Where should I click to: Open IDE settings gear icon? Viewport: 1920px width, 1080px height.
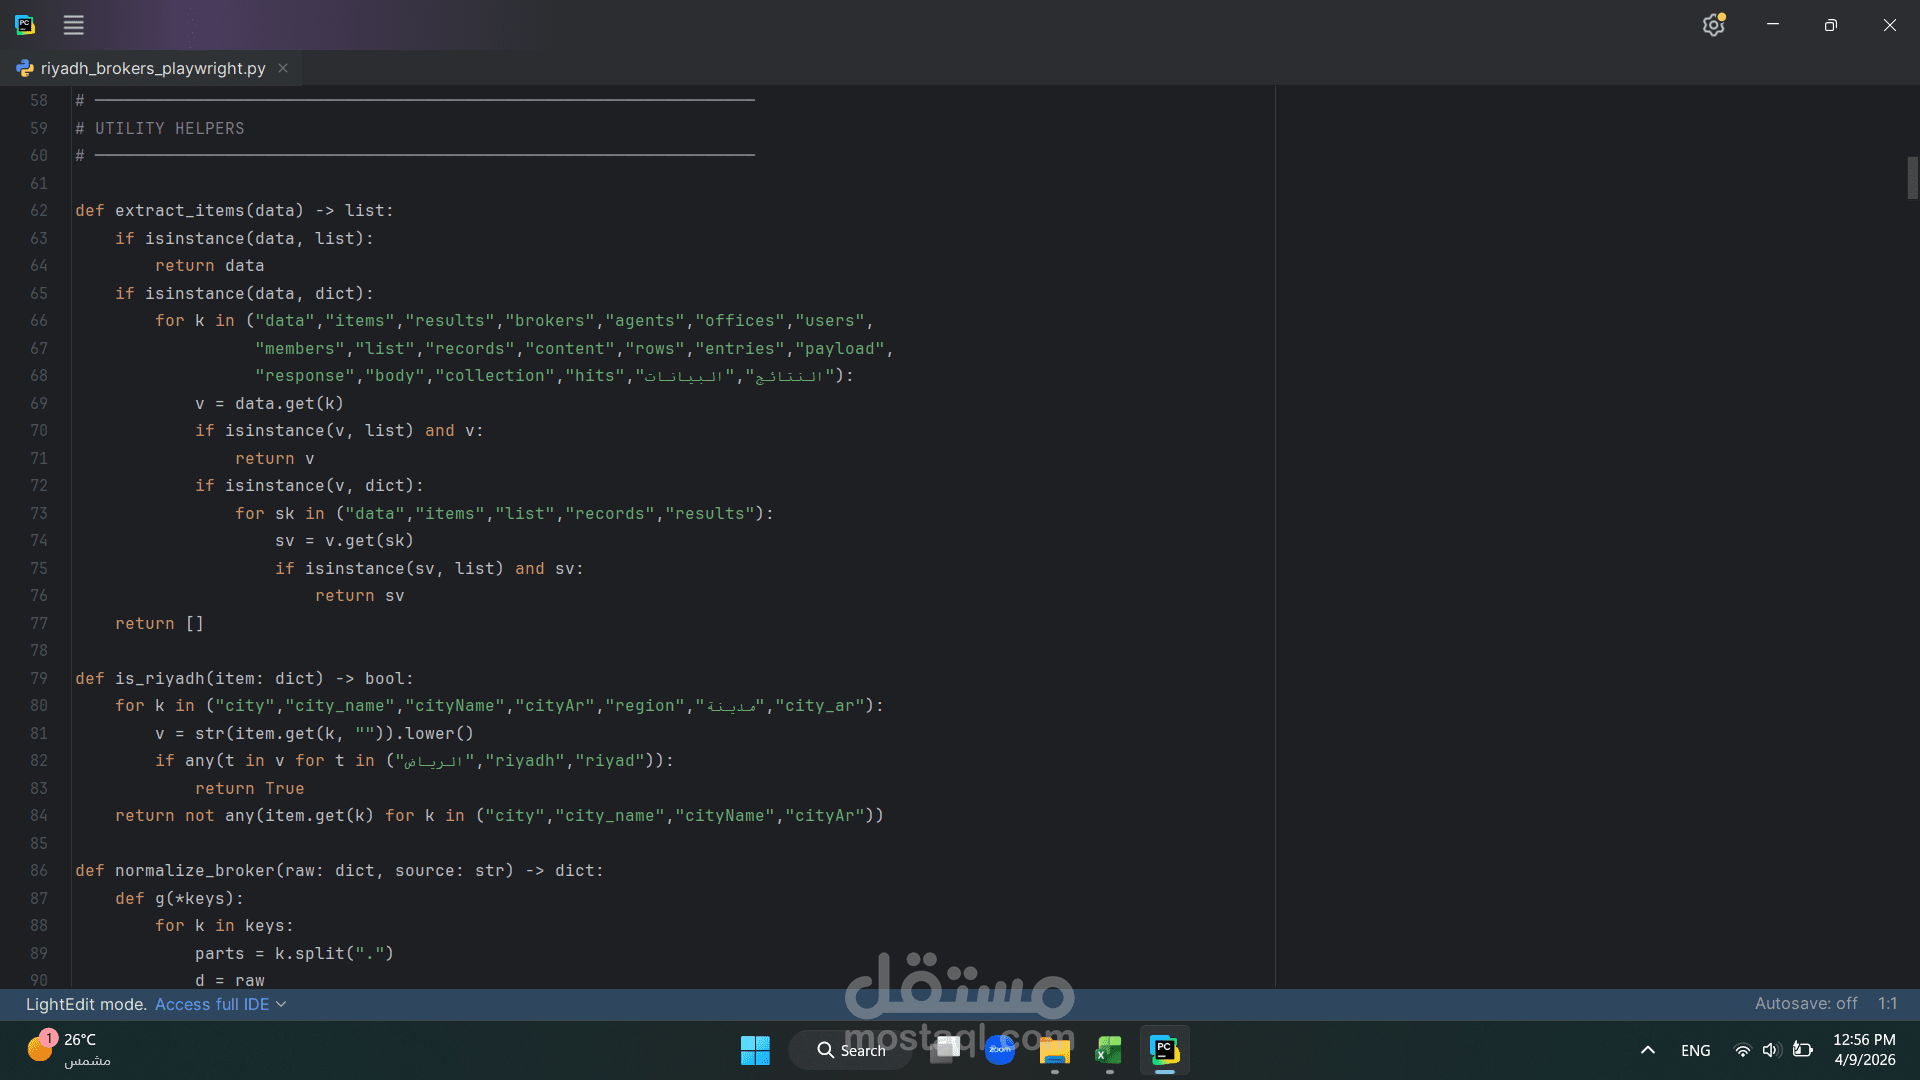point(1713,25)
